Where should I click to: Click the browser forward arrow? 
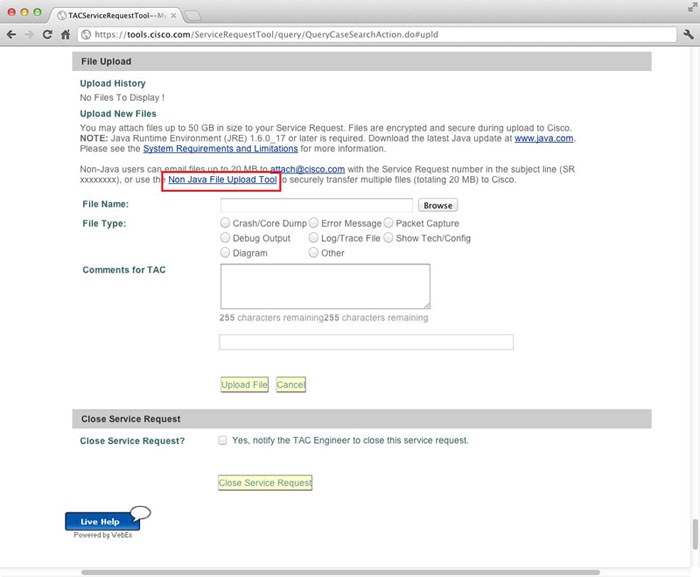click(x=29, y=34)
